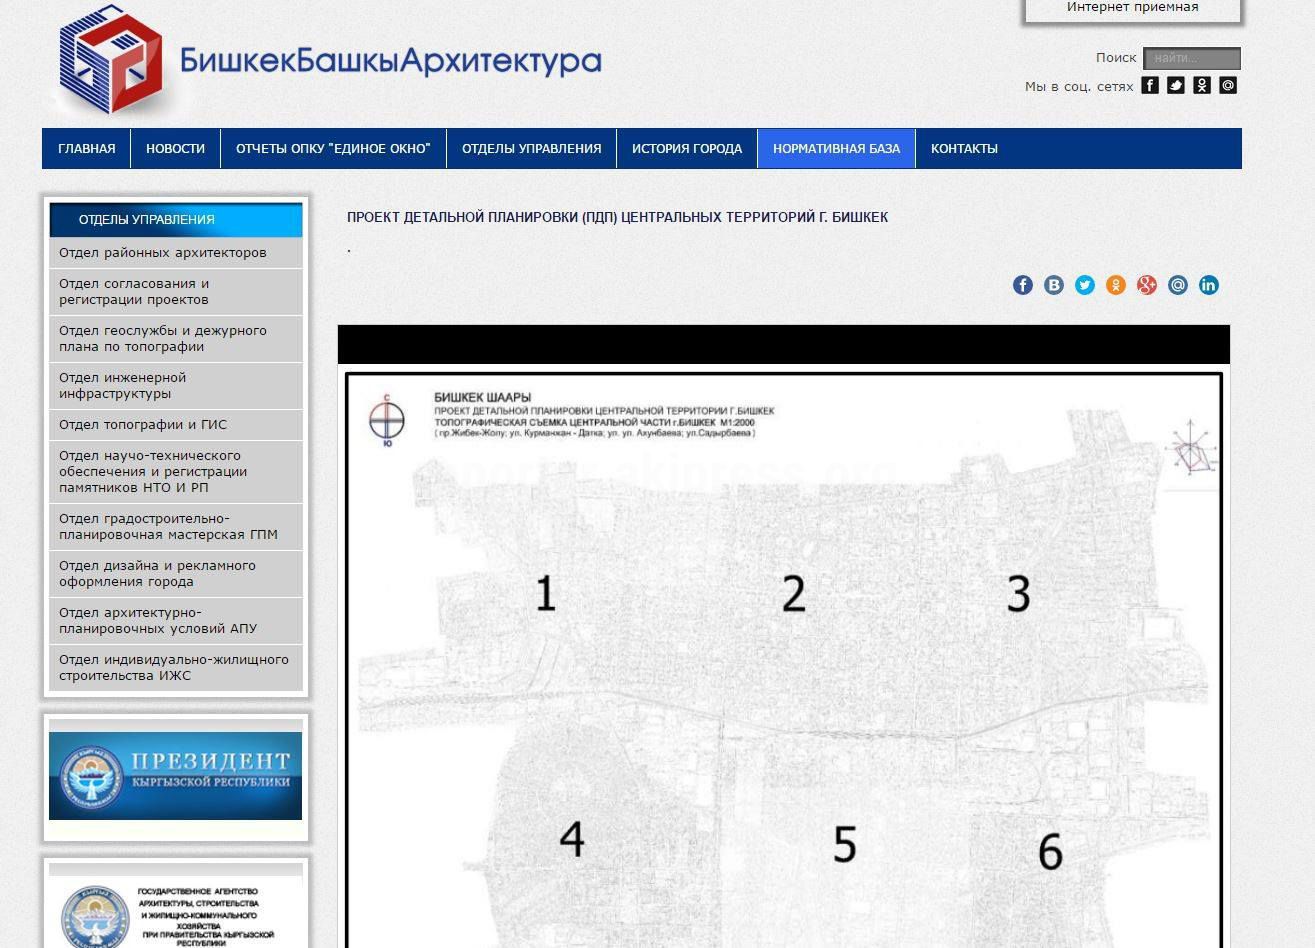Open Отдел районных архитекторов link
1315x948 pixels.
coord(163,252)
